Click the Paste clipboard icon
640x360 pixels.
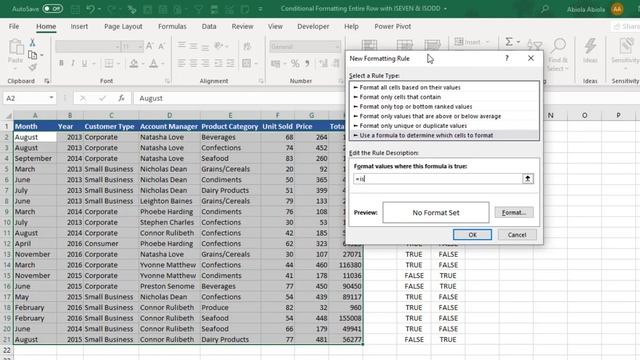pos(16,47)
